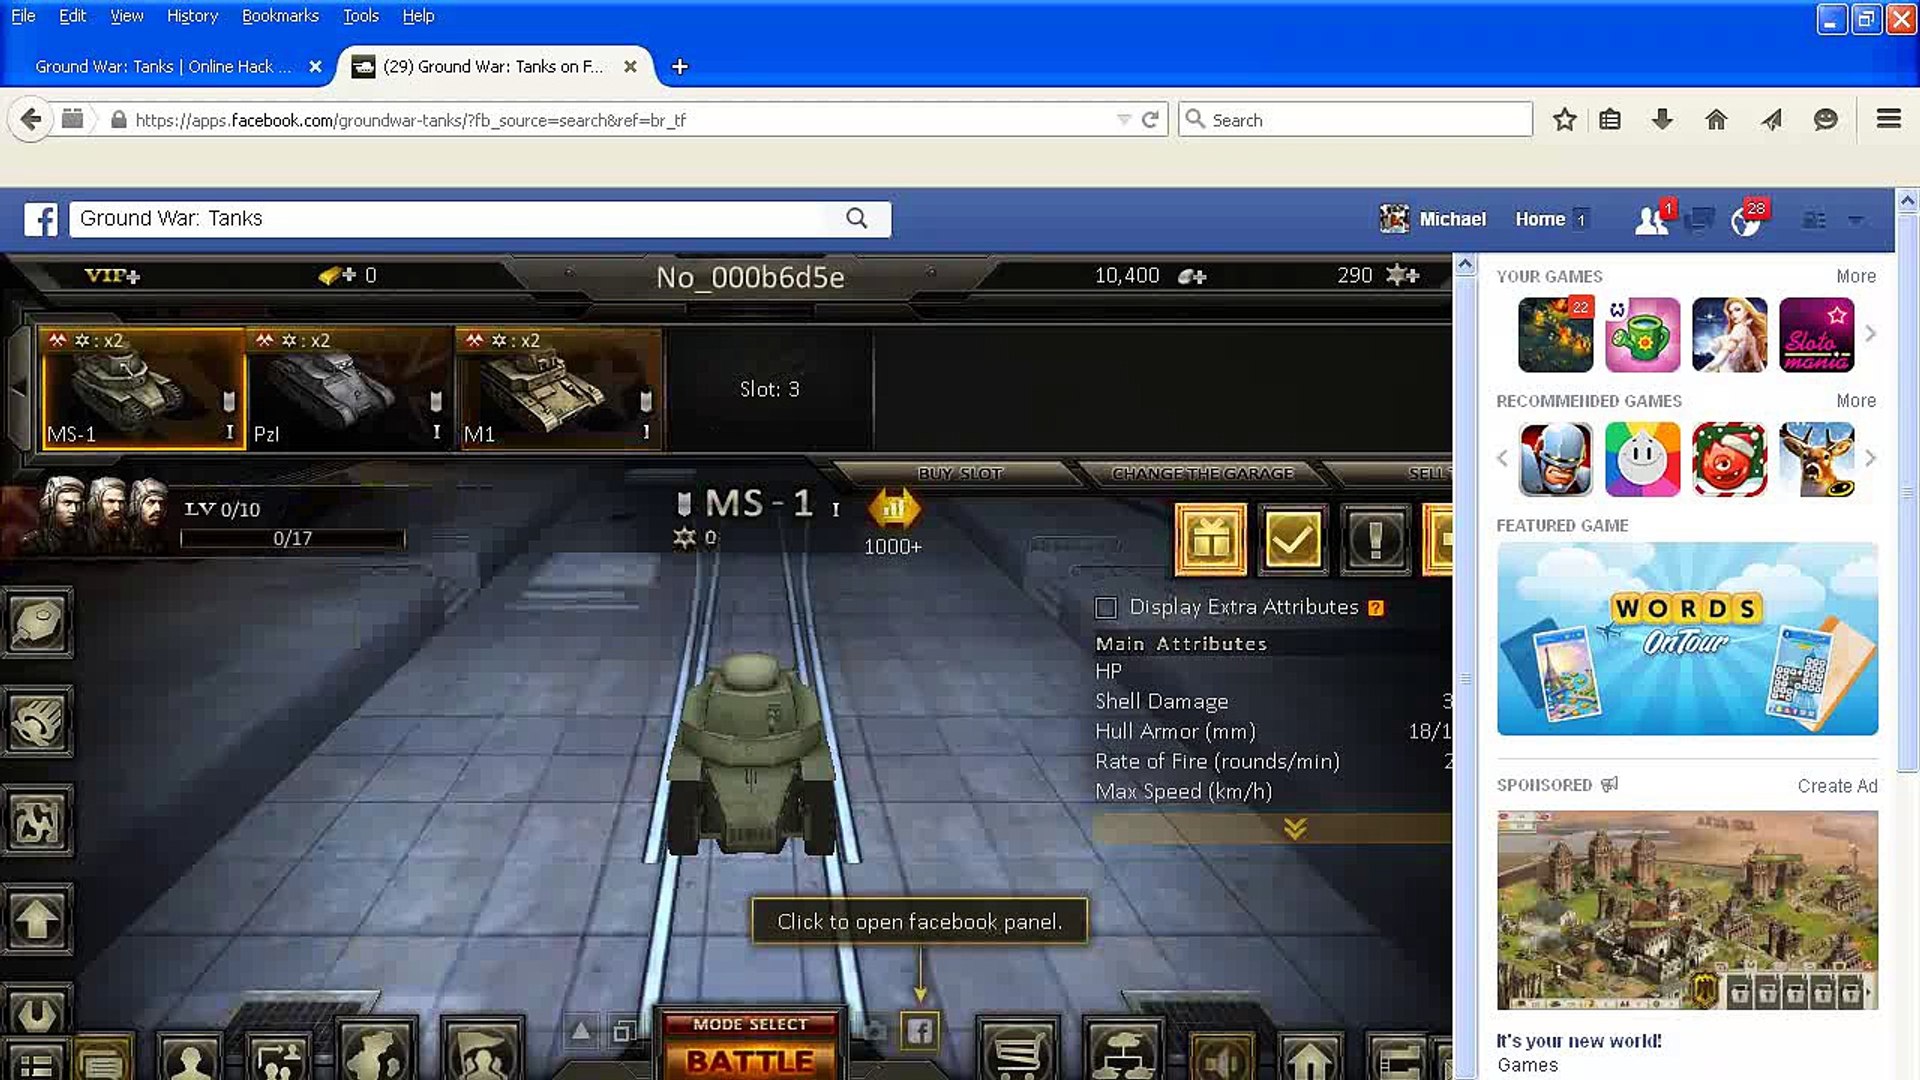Click the gold medal ranking icon above 1000+
Viewport: 1920px width, 1080px height.
pyautogui.click(x=893, y=509)
